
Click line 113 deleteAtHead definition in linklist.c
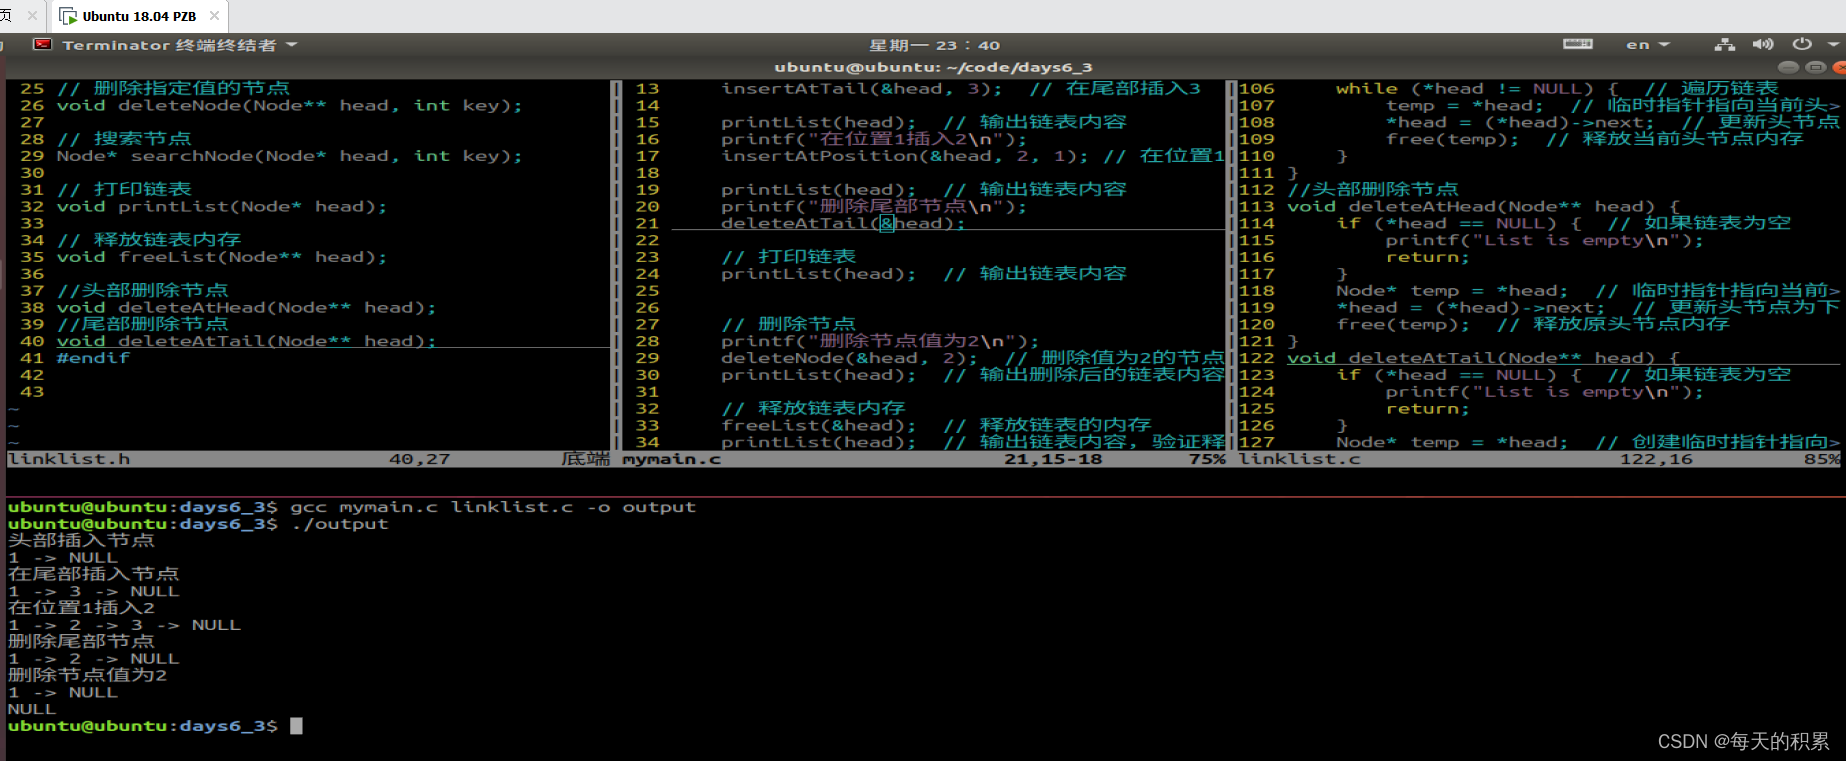click(x=1483, y=207)
